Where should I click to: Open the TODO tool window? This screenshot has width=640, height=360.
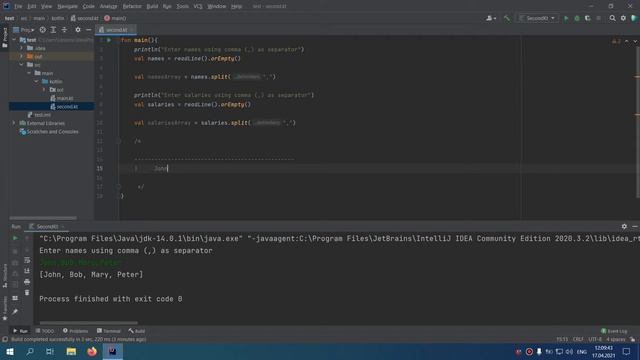45,331
